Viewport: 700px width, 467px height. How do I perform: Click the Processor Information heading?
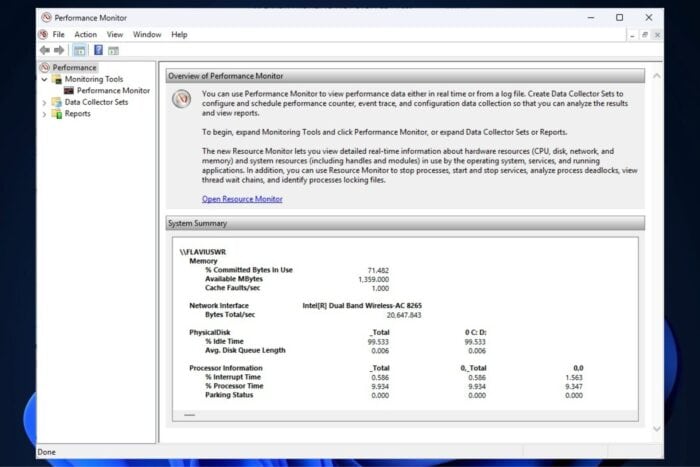click(225, 368)
